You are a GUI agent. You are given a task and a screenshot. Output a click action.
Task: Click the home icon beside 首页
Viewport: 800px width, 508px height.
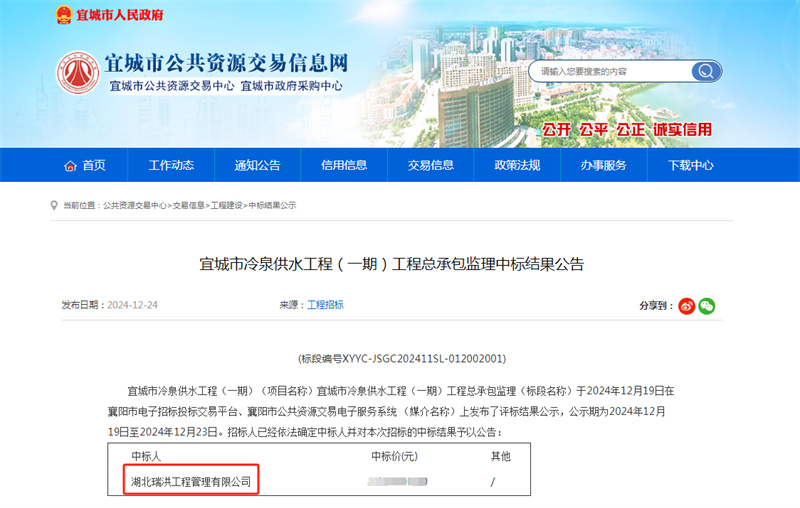[70, 166]
